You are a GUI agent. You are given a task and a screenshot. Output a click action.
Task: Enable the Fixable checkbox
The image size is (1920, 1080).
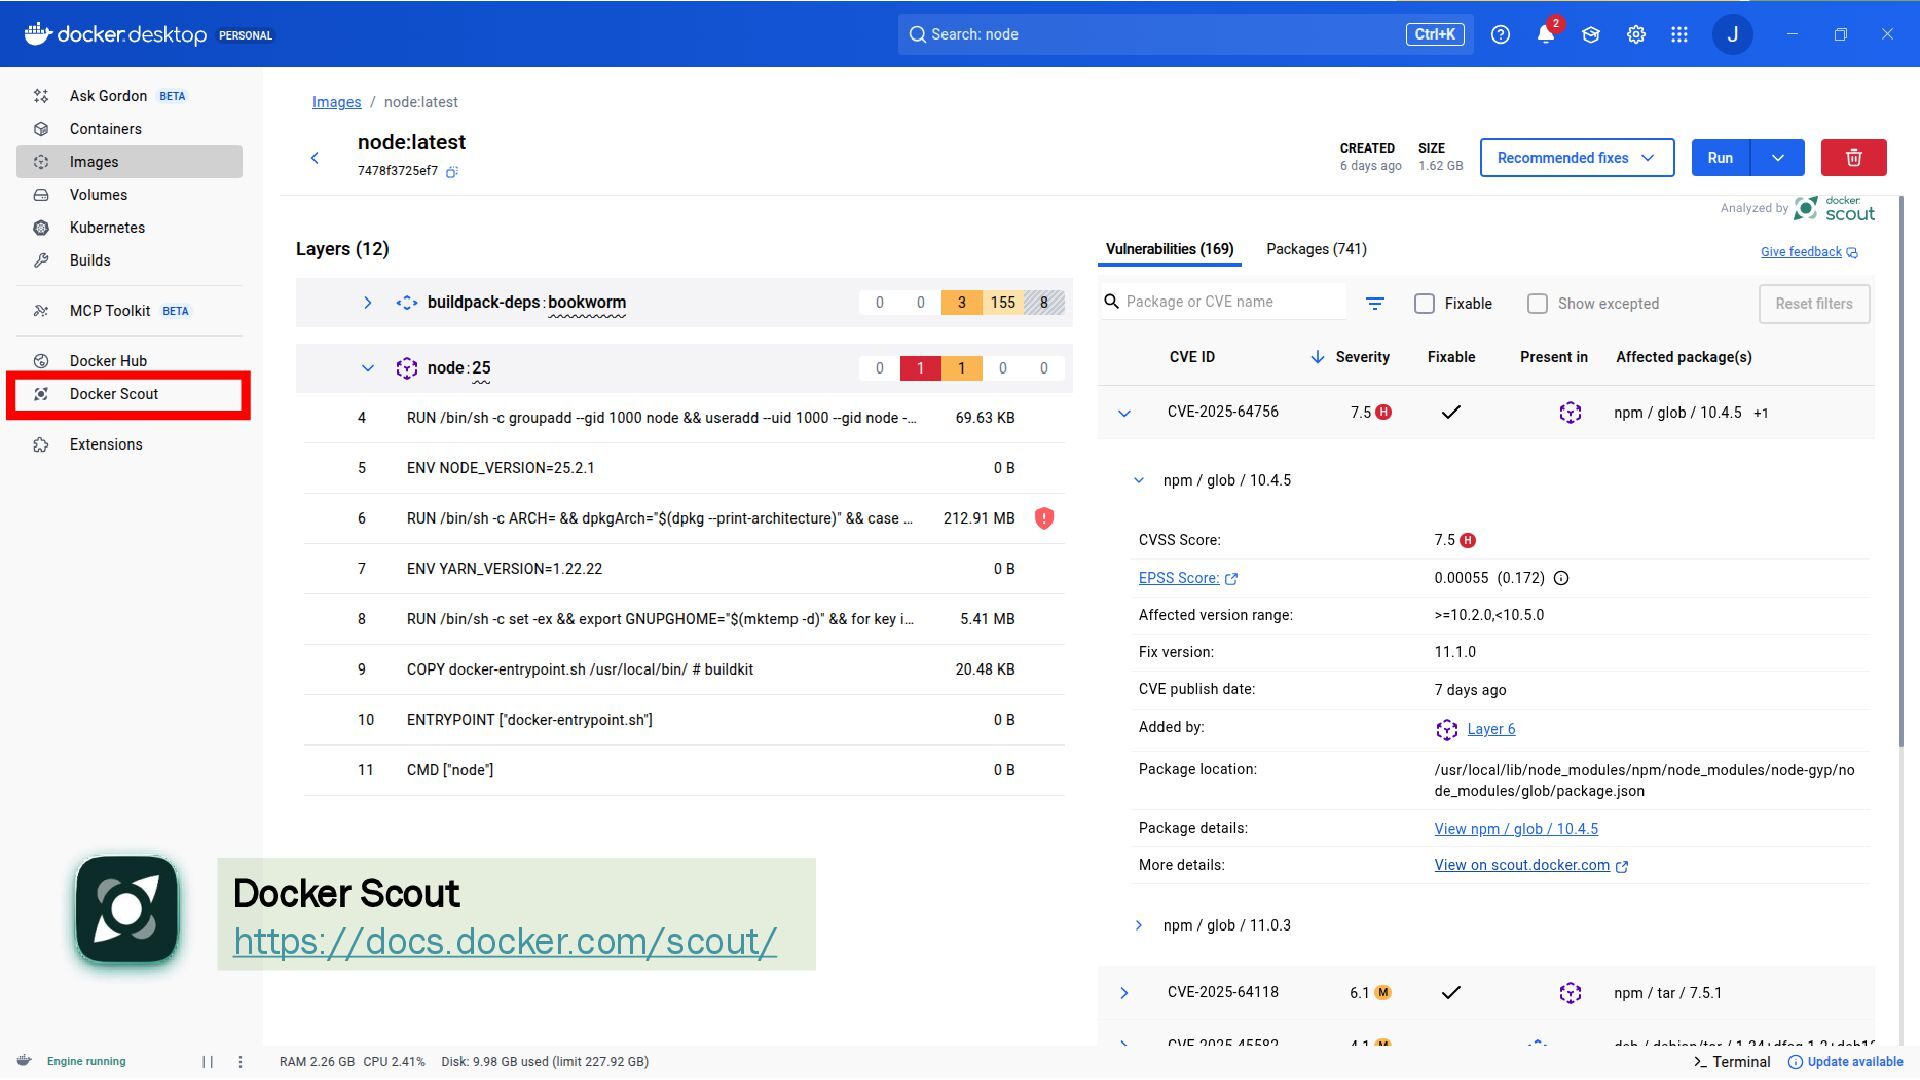[x=1425, y=303]
